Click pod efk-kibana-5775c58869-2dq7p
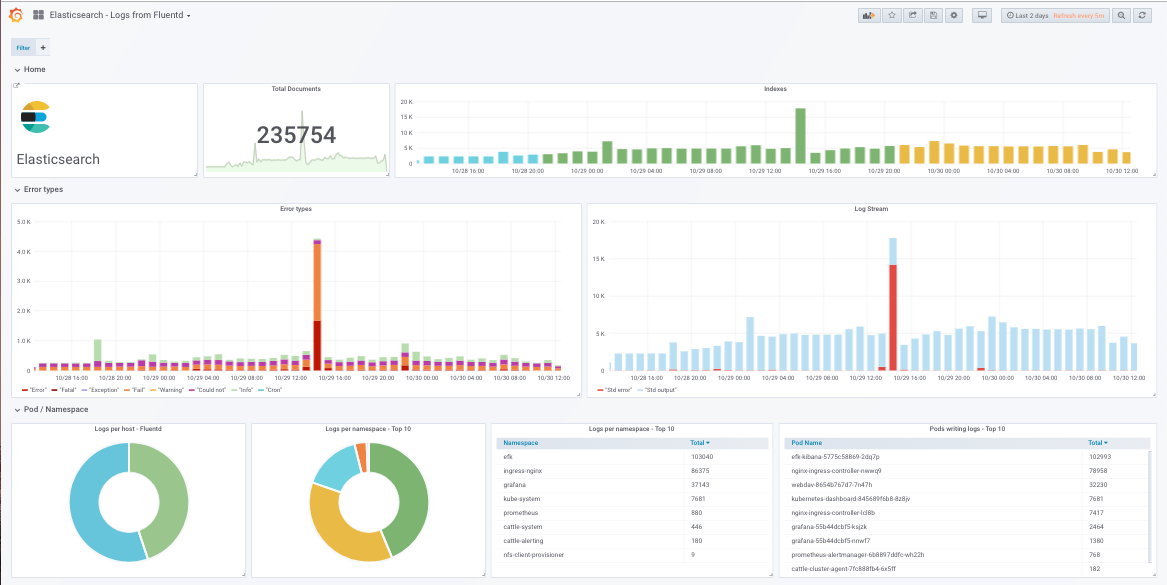The image size is (1167, 585). click(x=835, y=456)
